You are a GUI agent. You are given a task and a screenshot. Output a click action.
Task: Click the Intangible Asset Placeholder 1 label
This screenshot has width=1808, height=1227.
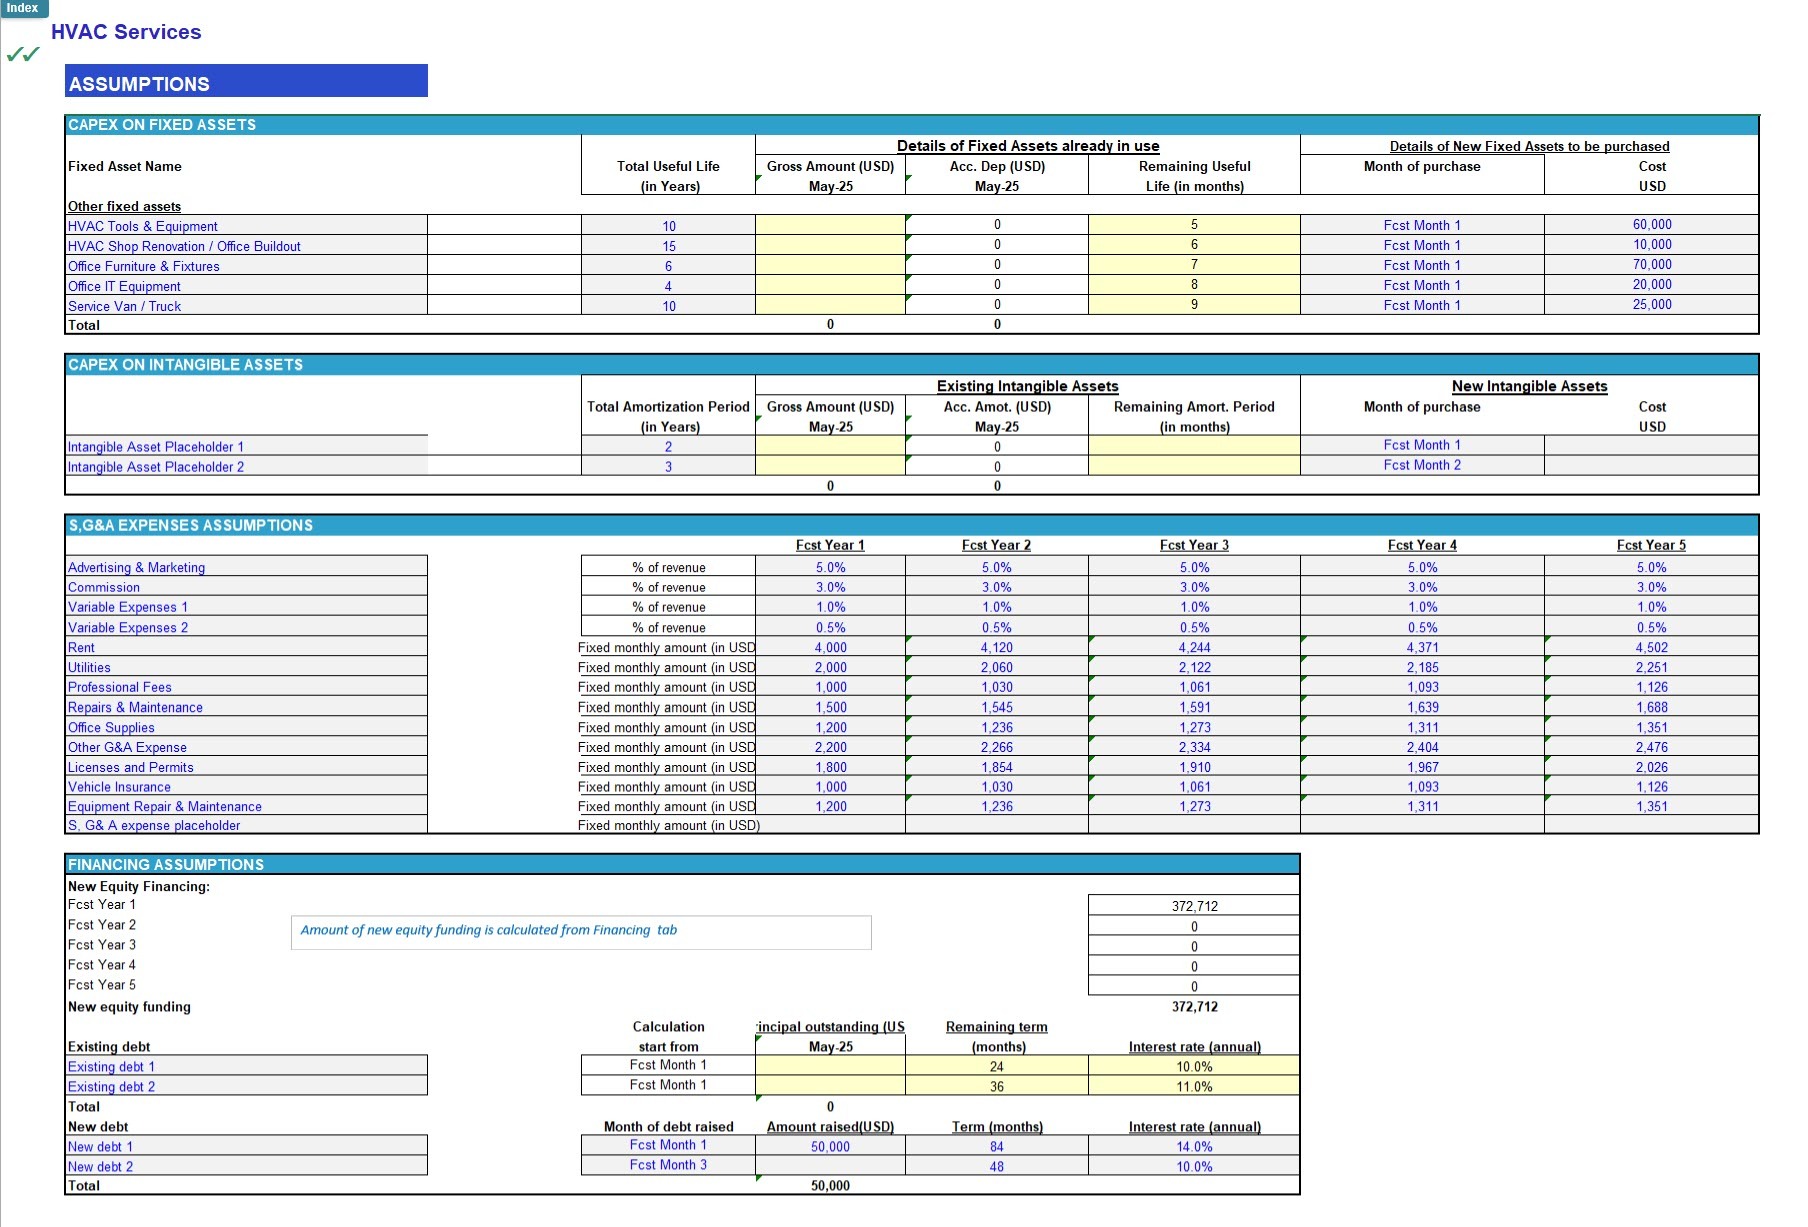click(157, 447)
